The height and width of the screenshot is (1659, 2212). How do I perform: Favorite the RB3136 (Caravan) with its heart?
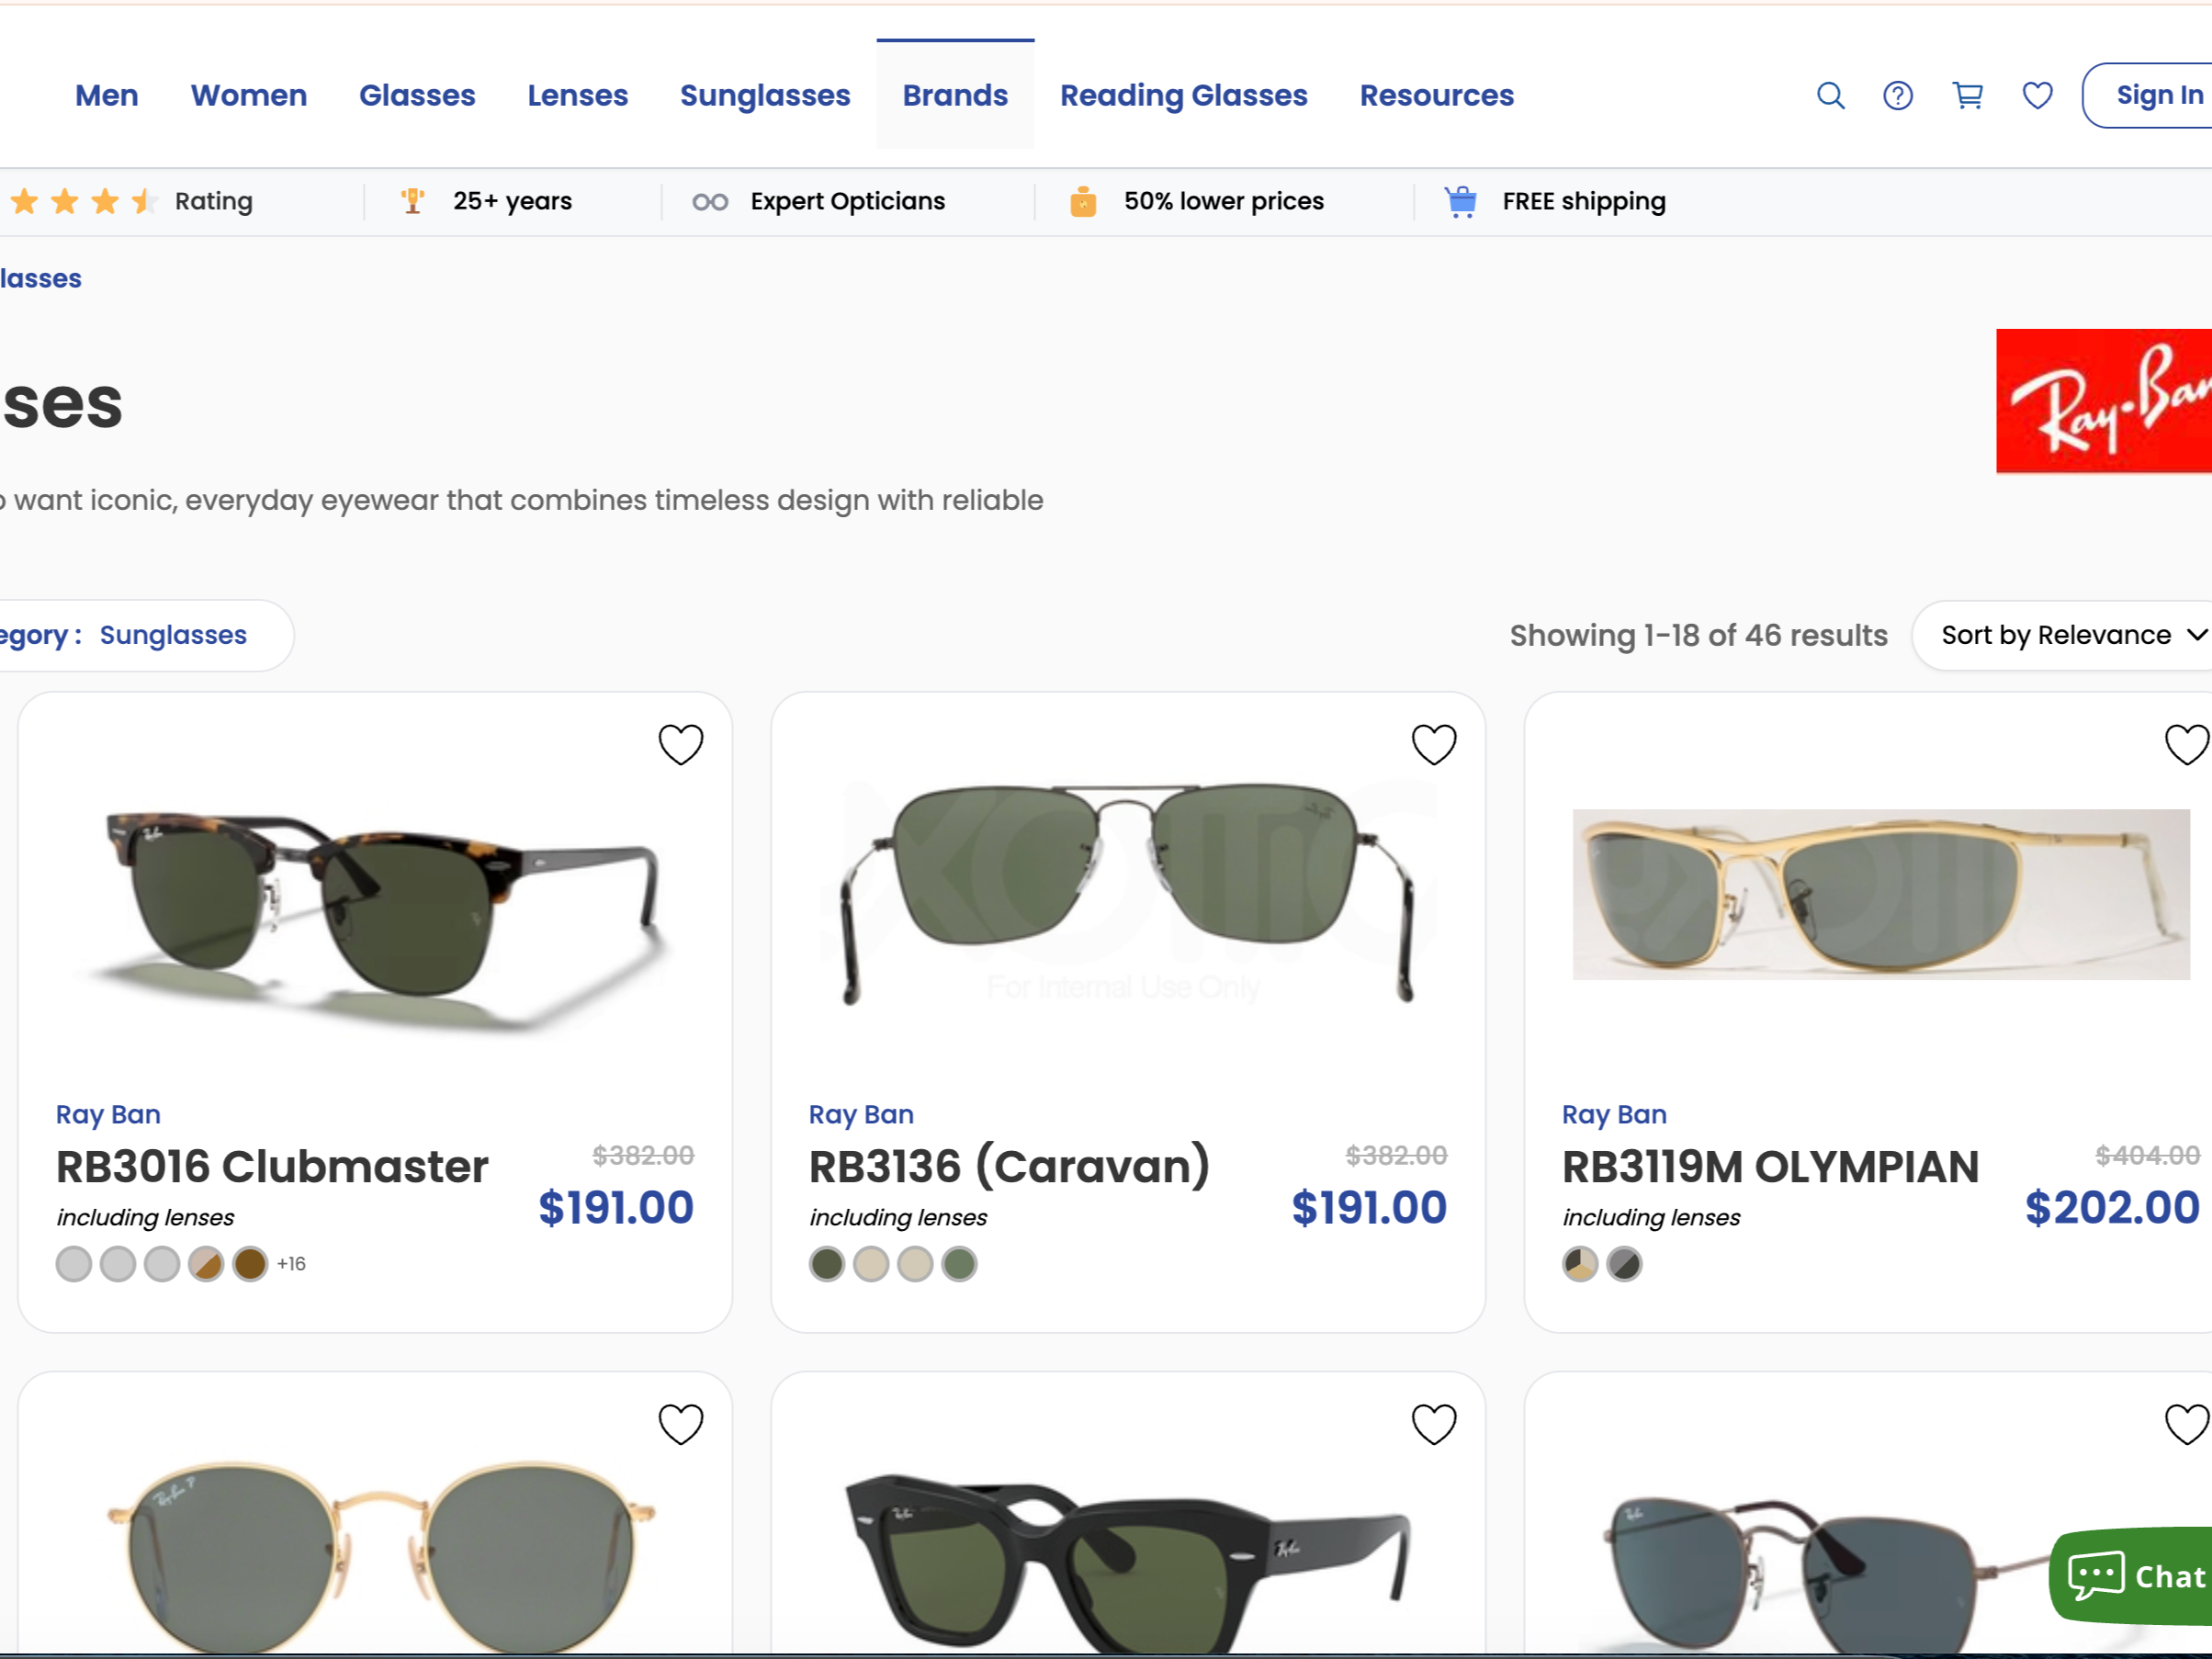pos(1434,744)
